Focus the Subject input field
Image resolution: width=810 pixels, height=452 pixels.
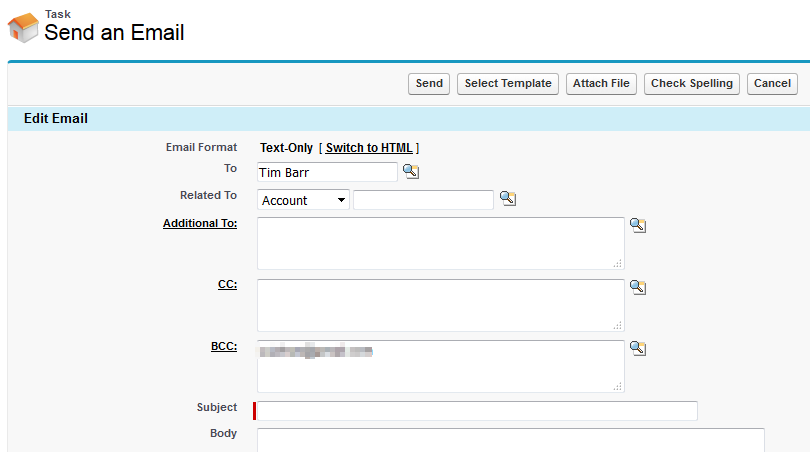(x=478, y=411)
